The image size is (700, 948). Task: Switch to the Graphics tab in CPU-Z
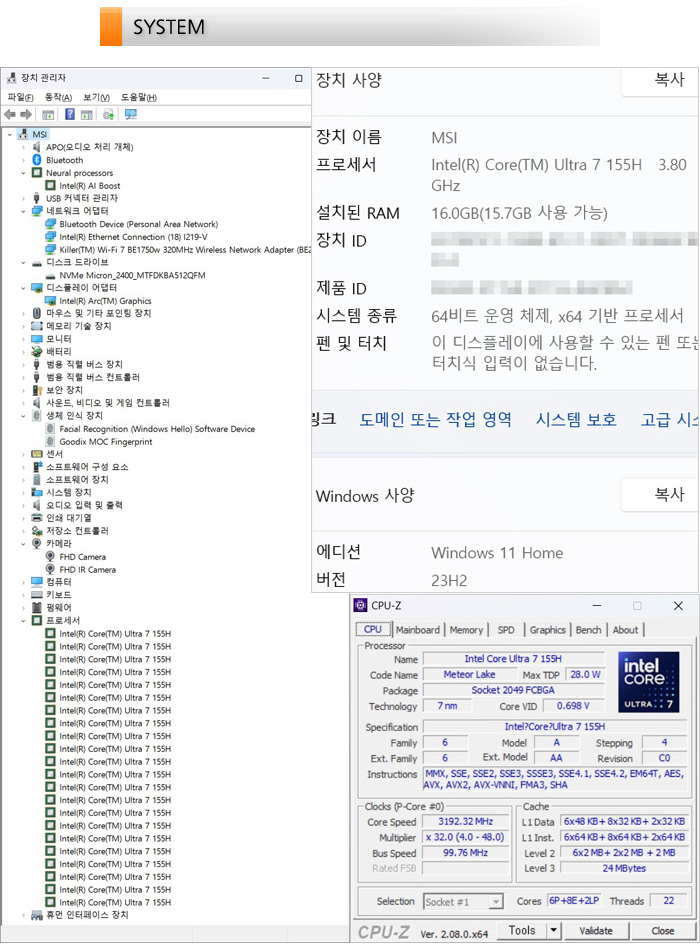tap(548, 629)
